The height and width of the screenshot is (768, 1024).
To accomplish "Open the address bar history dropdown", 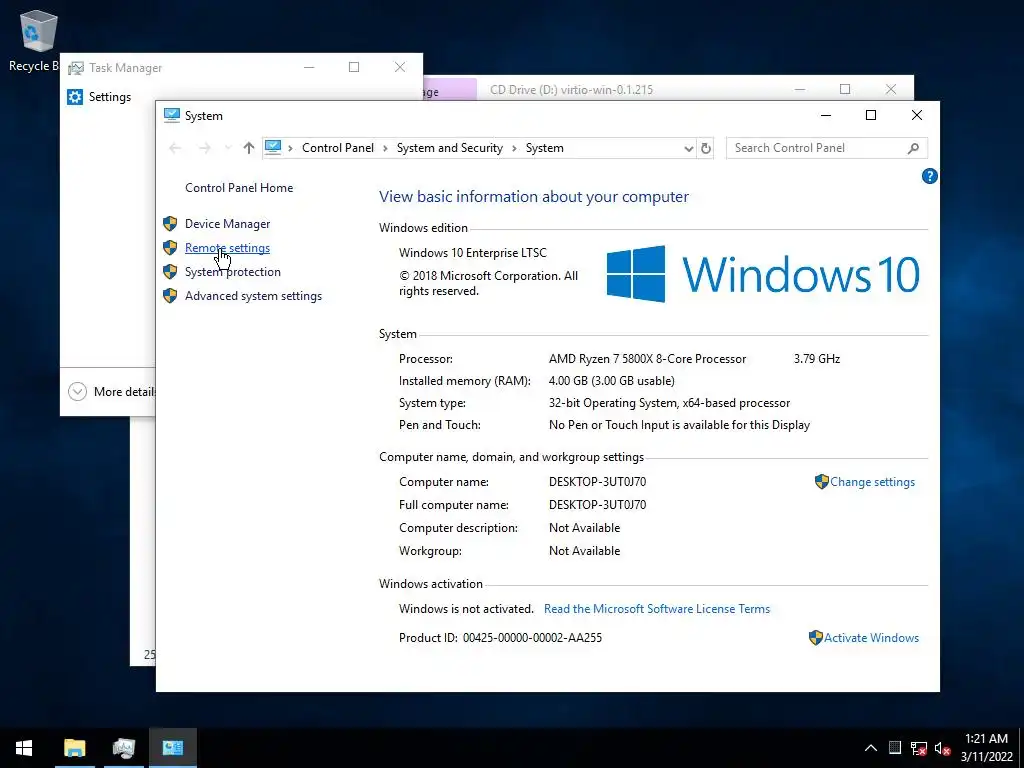I will tap(688, 149).
